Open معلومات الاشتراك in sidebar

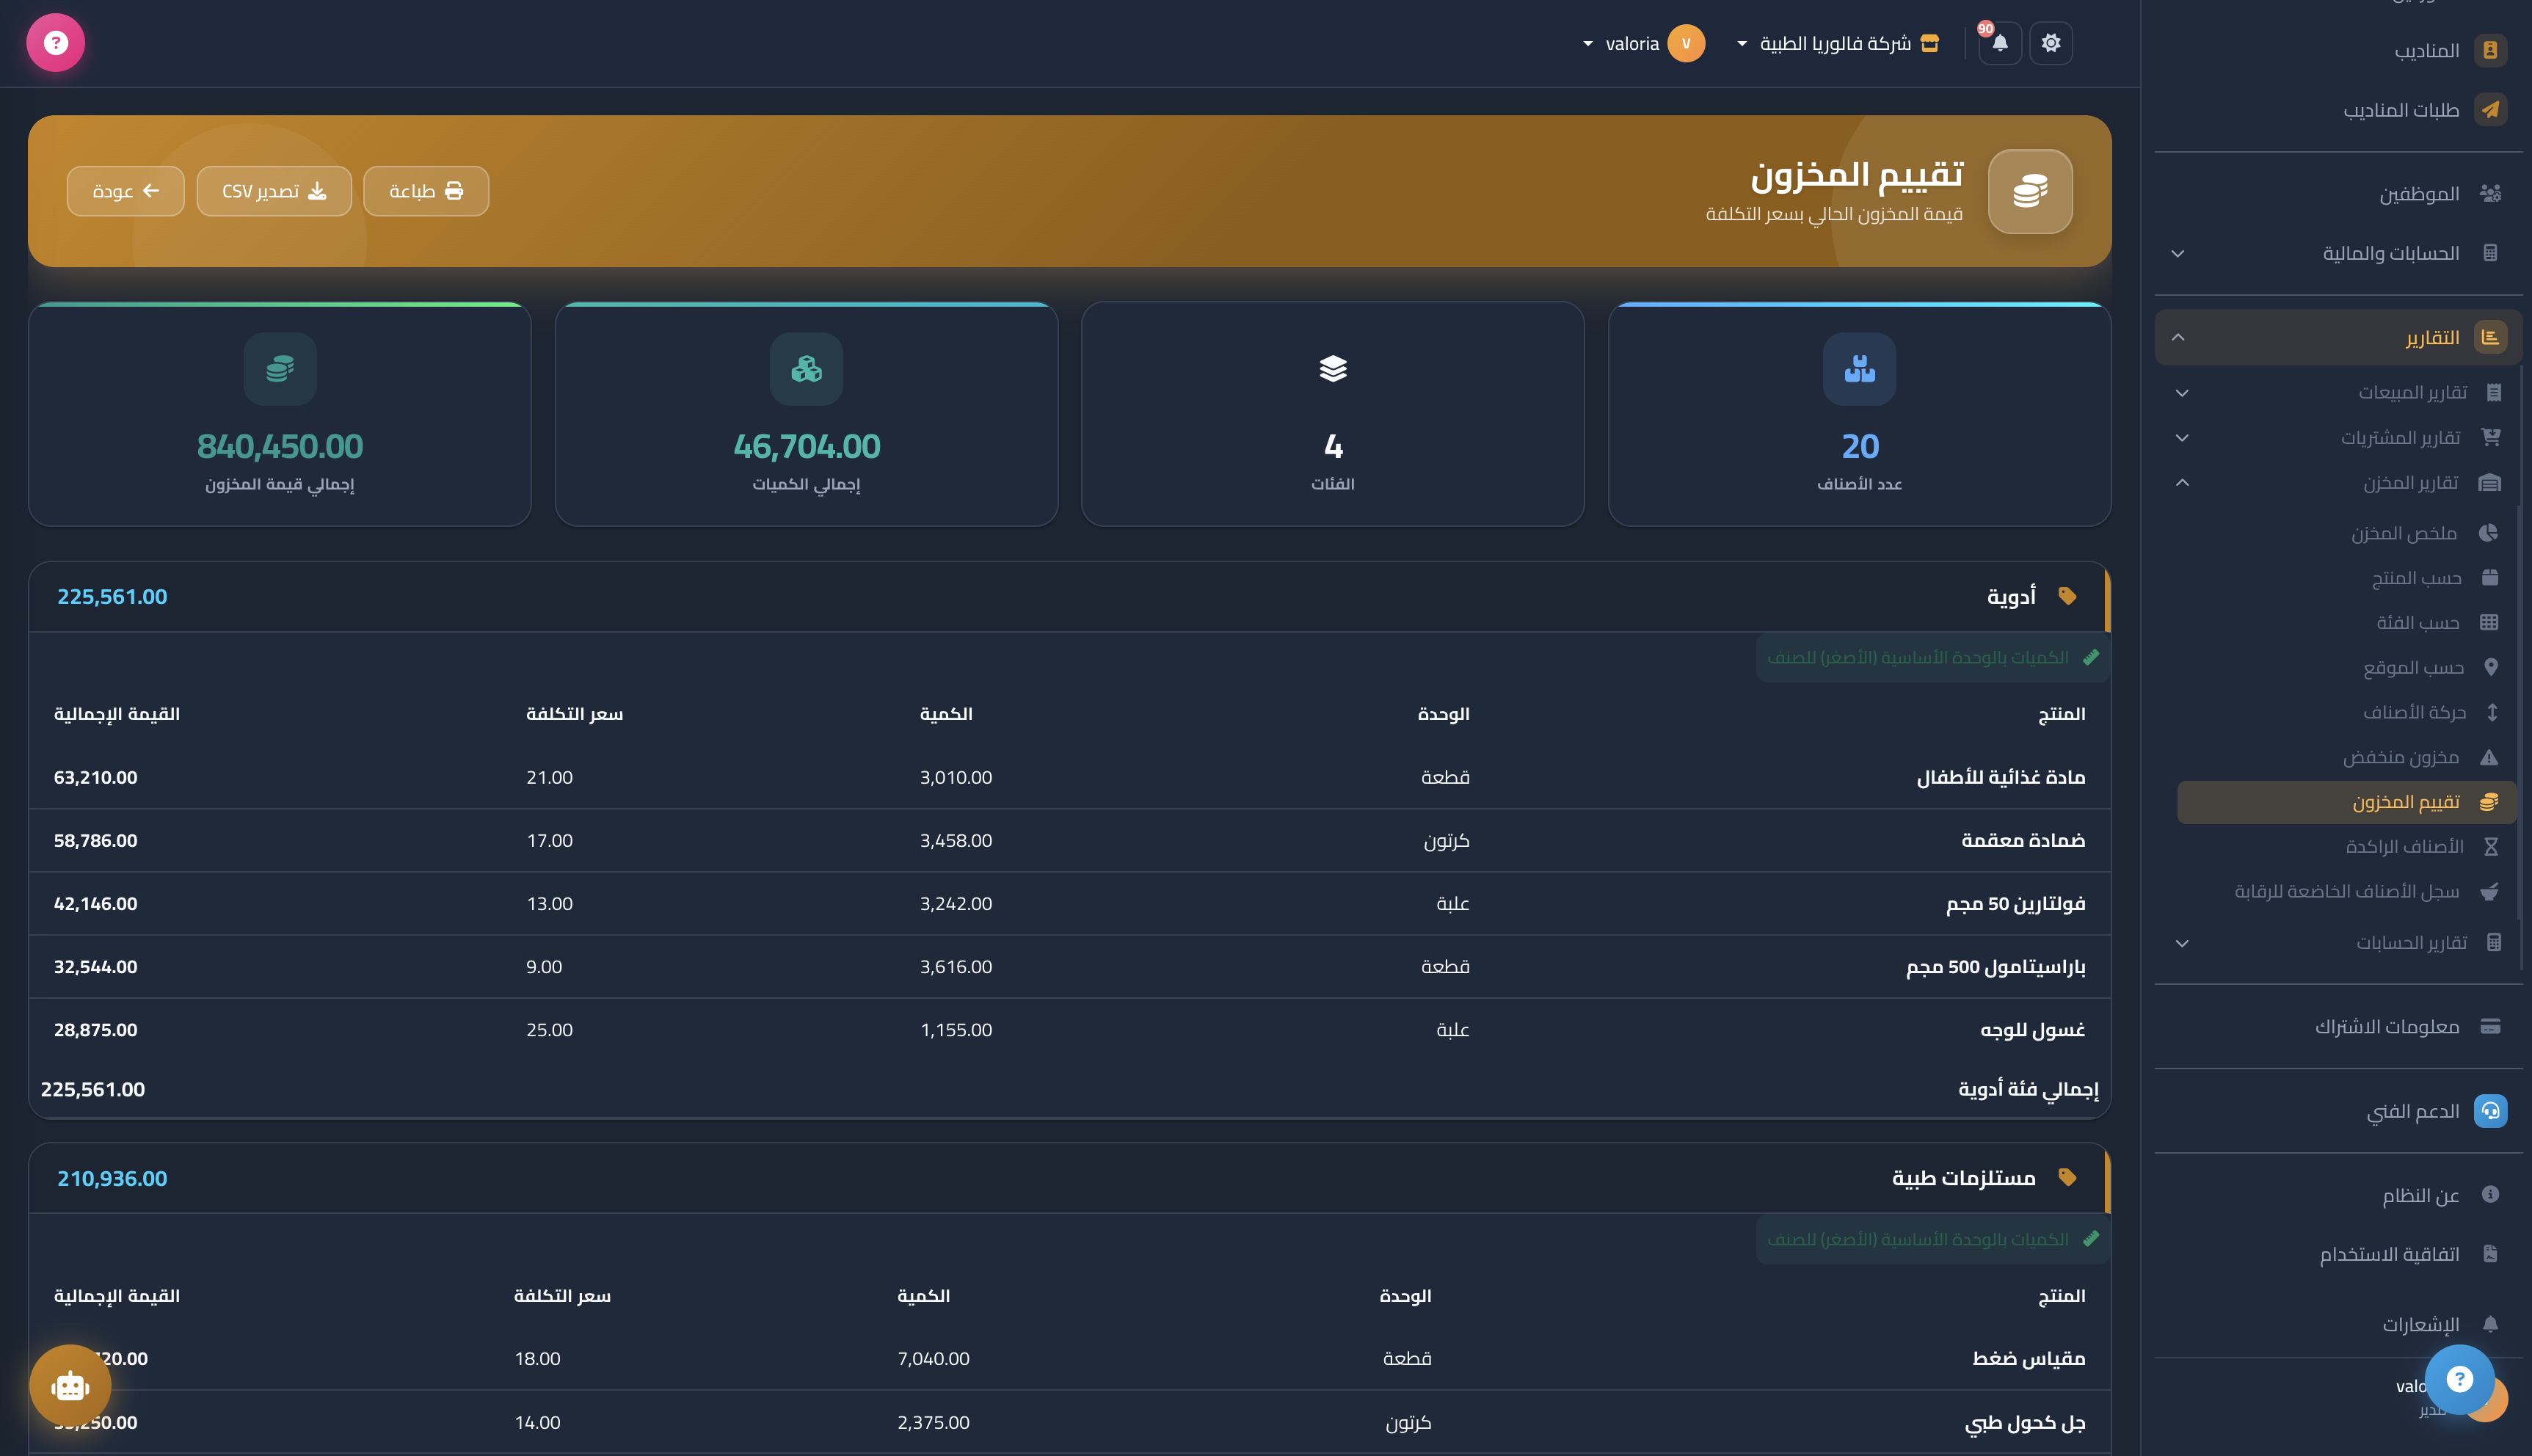coord(2337,1027)
